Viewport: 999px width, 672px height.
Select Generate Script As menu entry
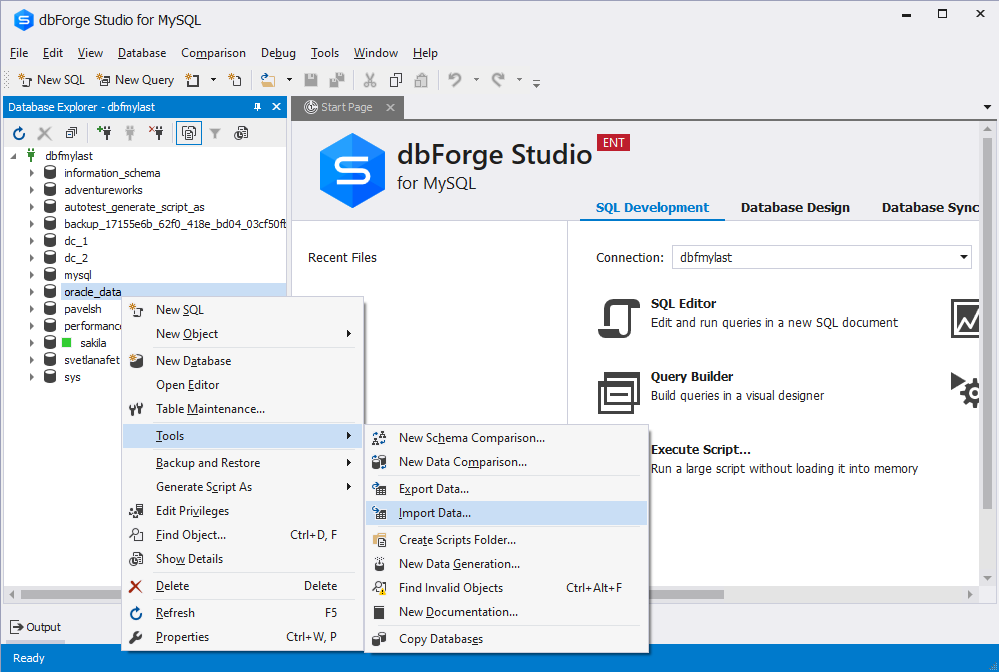[242, 487]
